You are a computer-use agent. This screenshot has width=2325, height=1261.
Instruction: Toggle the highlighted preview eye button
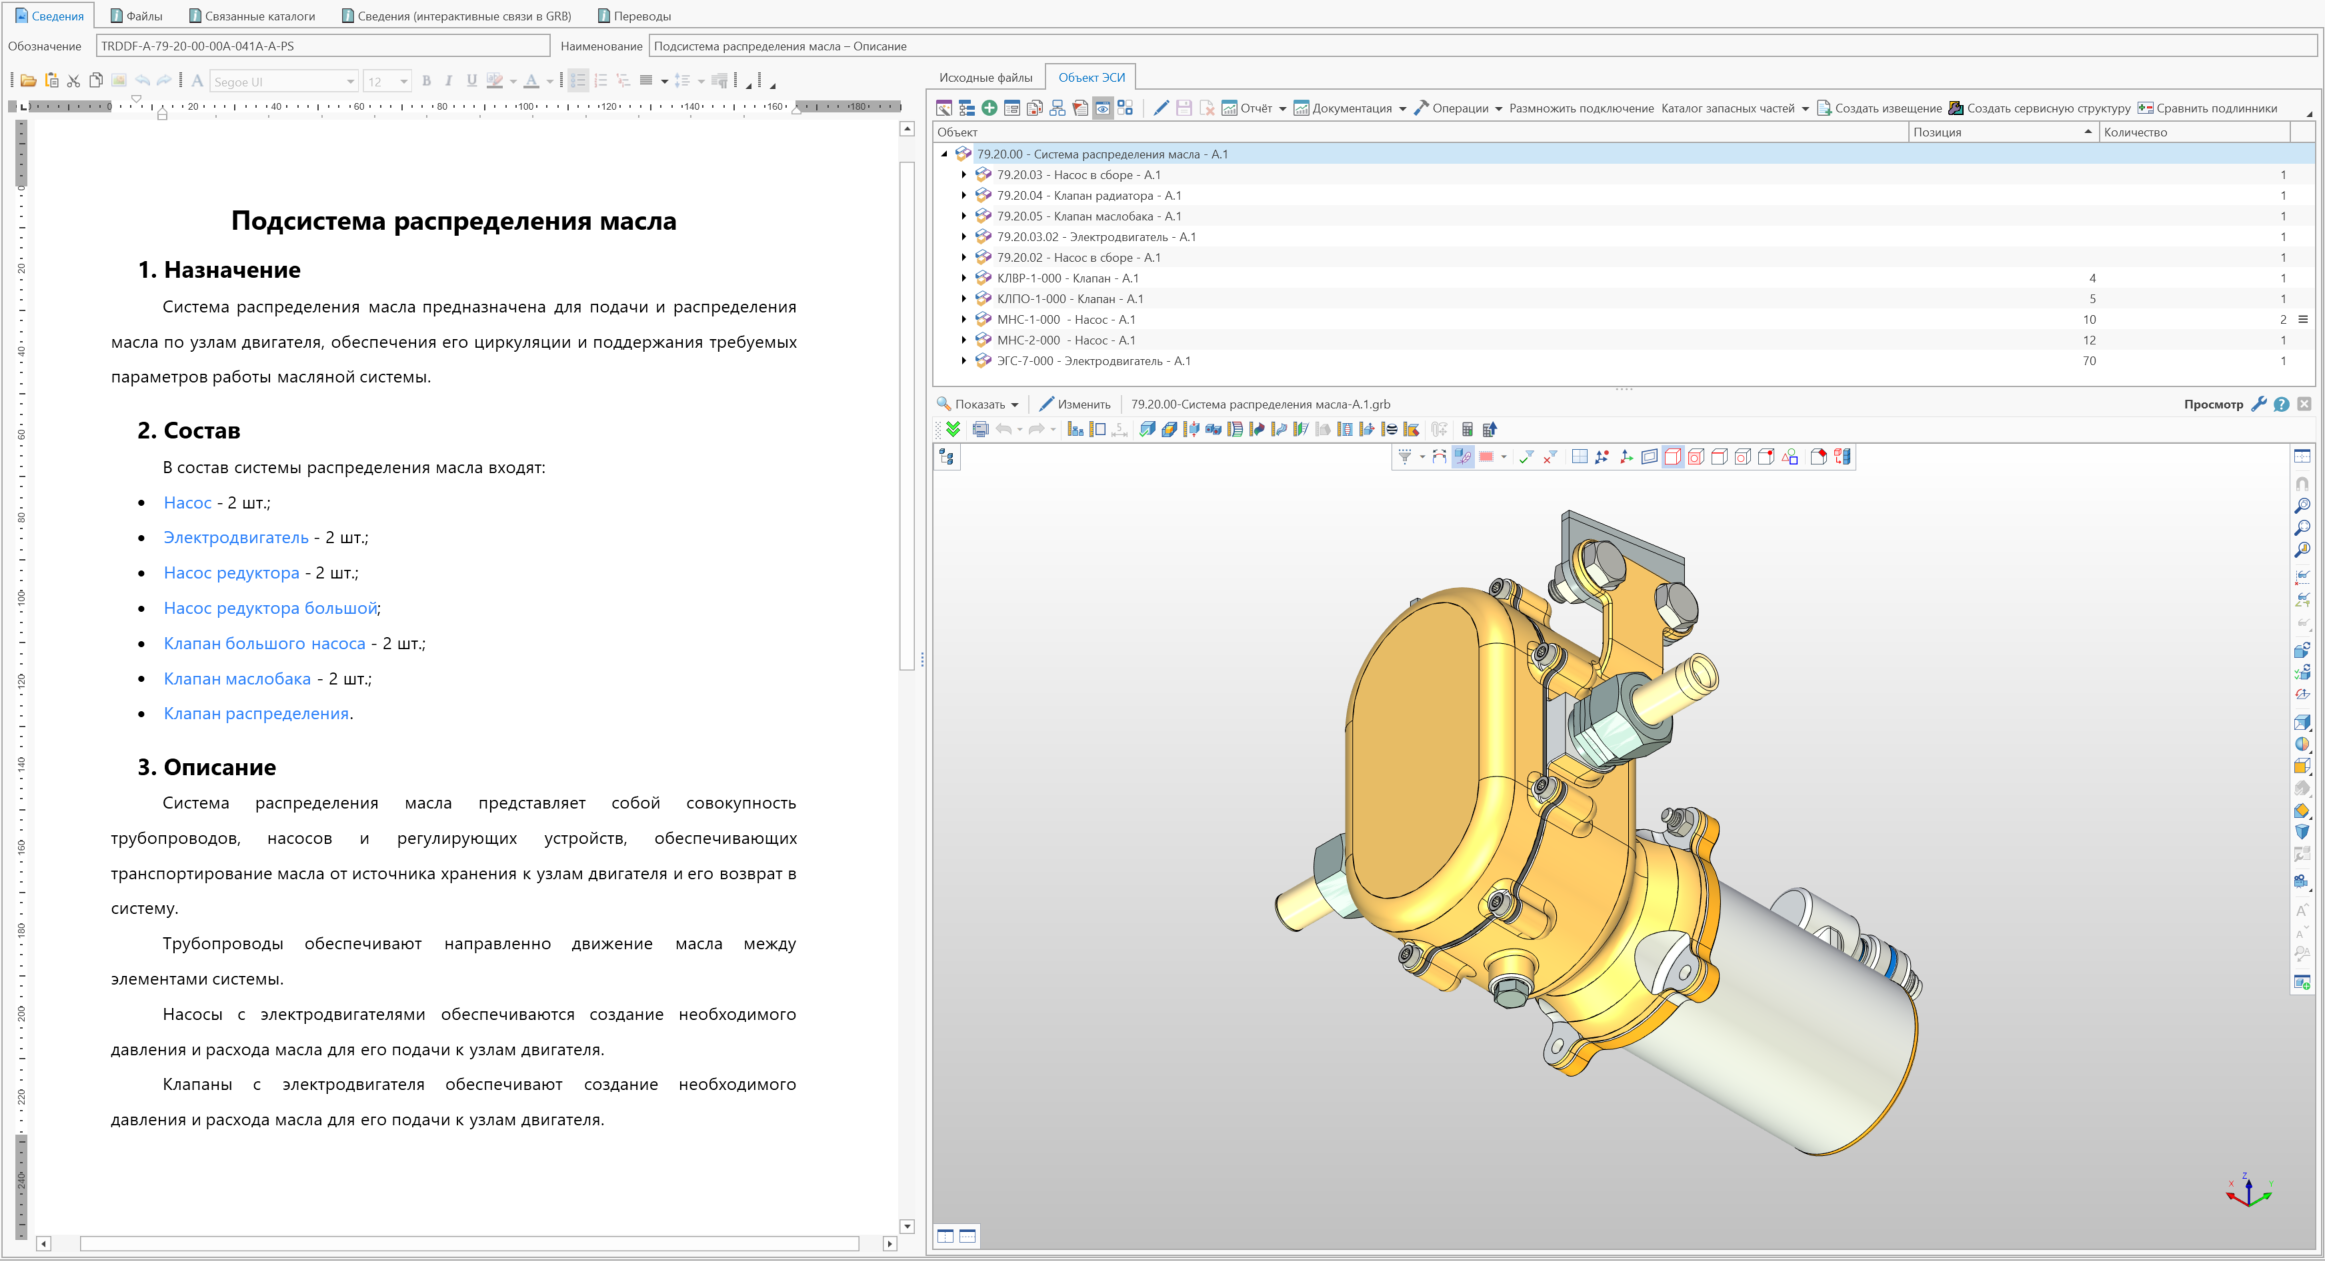pos(1103,108)
